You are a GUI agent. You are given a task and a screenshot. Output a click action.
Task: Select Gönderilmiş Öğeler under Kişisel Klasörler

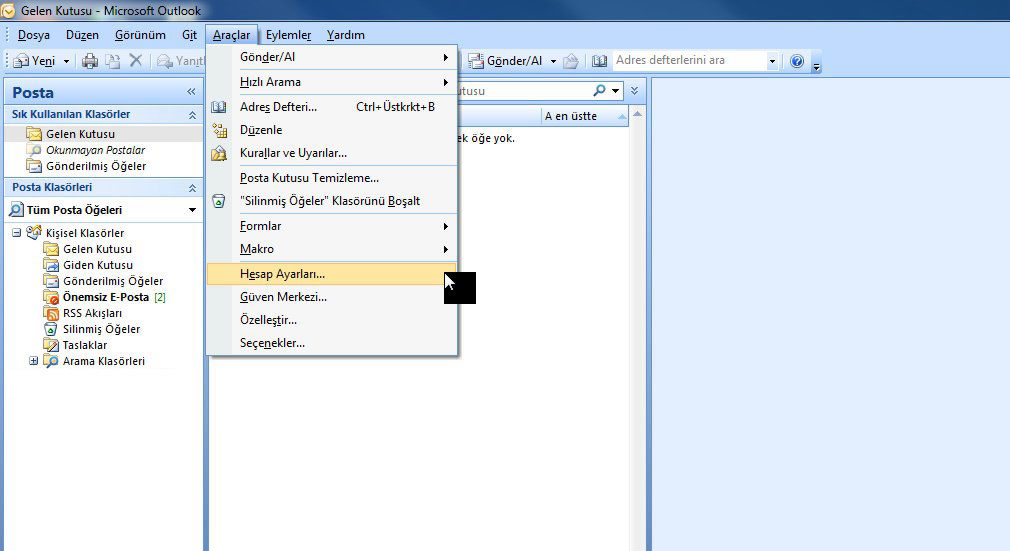[113, 281]
